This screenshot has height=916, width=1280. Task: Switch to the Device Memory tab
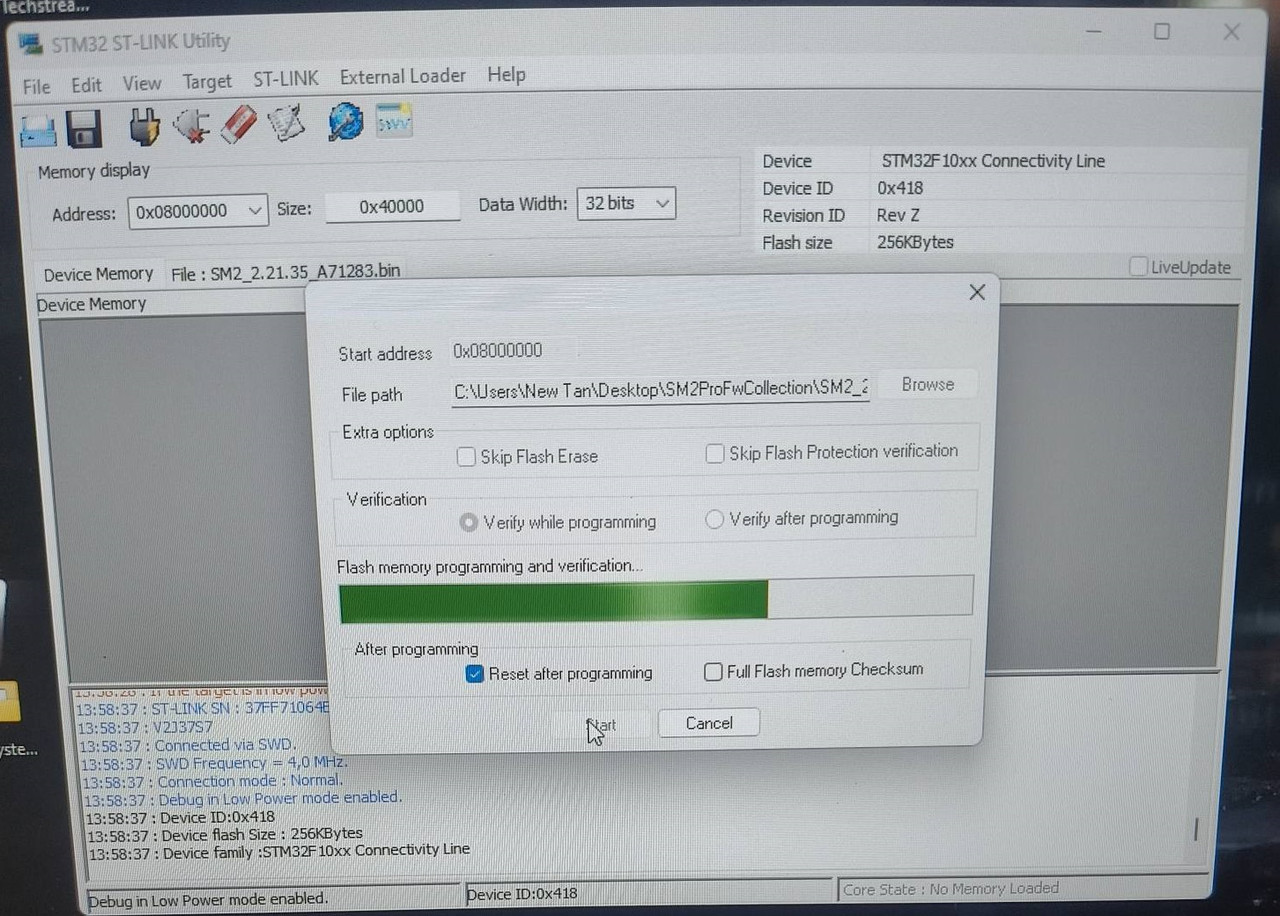(x=98, y=274)
